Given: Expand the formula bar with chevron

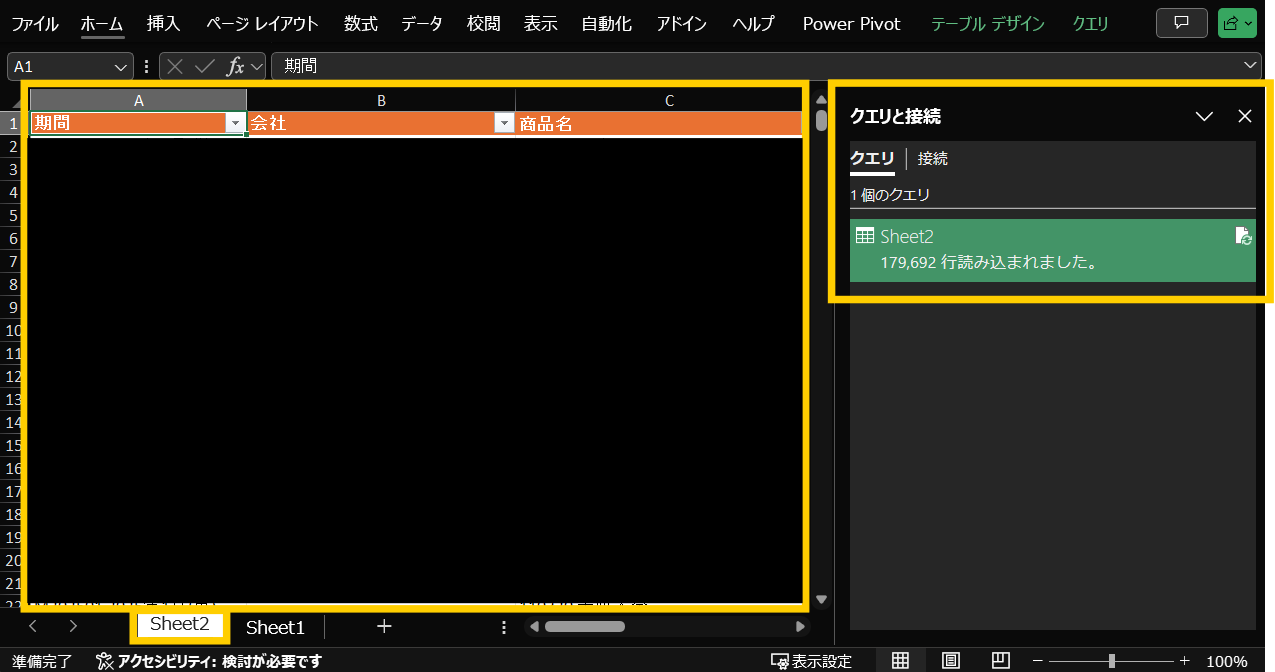Looking at the screenshot, I should (x=1250, y=66).
